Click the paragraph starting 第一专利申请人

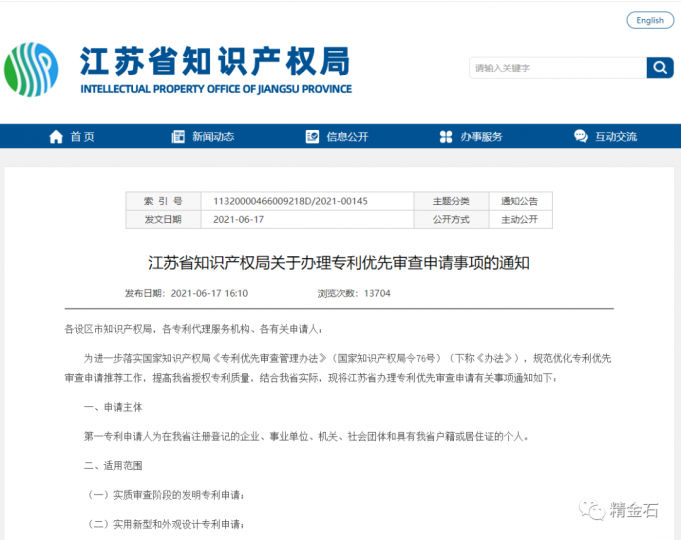coord(306,436)
